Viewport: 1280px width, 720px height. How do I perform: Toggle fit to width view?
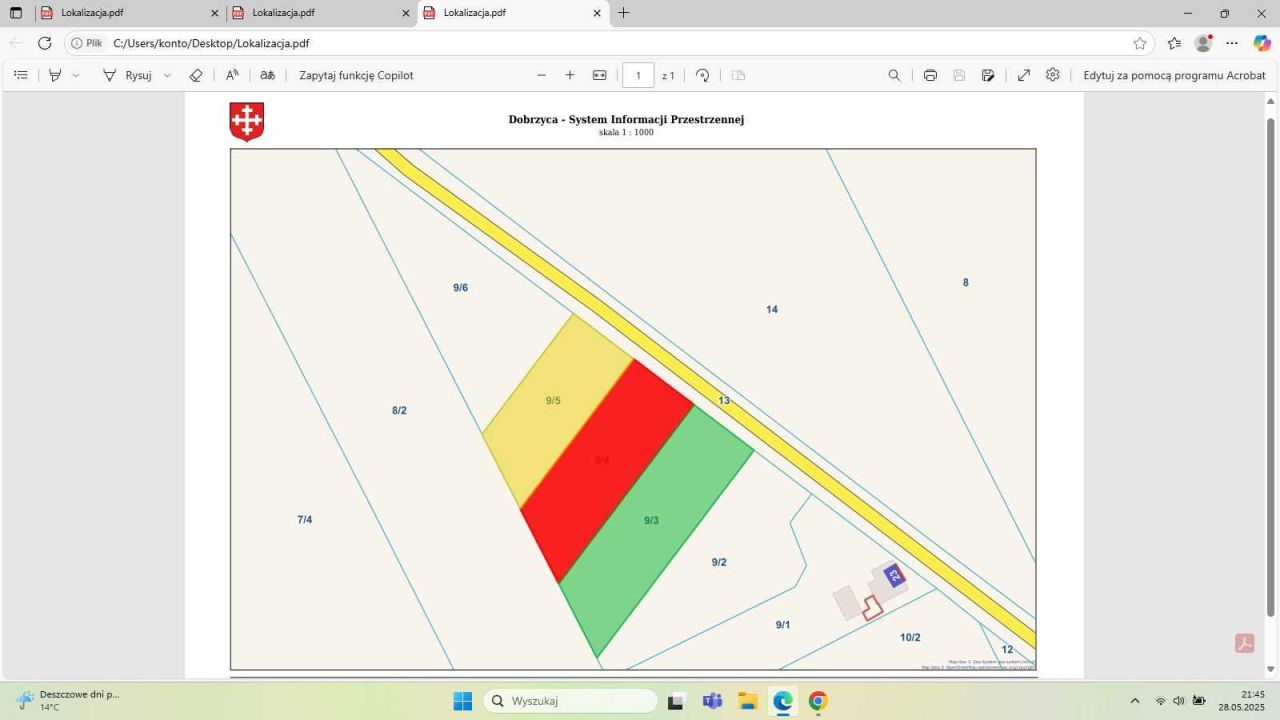(599, 75)
